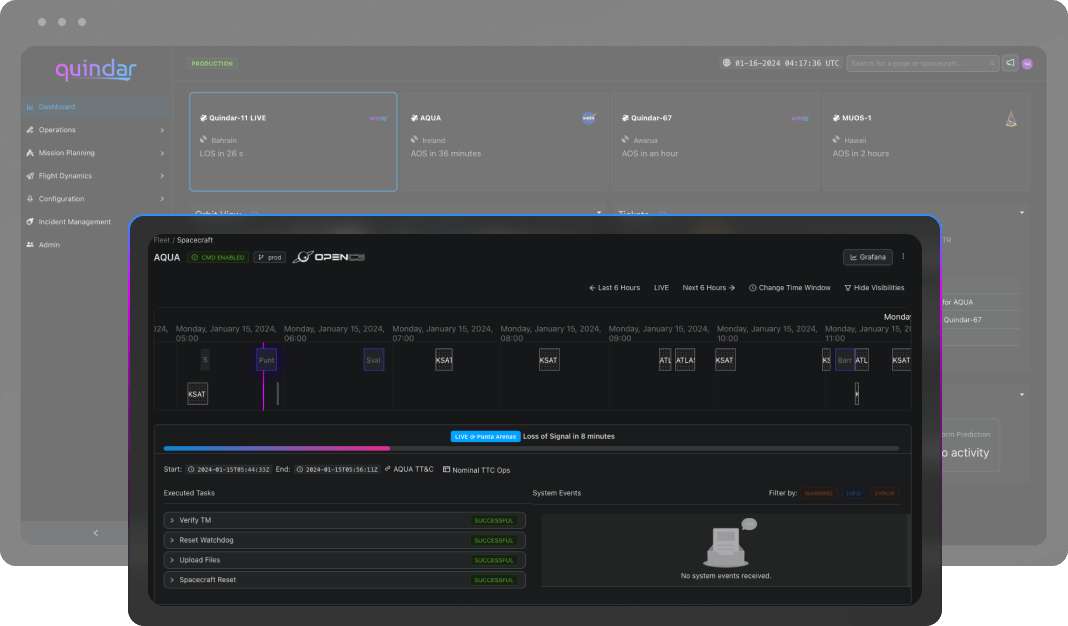Toggle the CMD ENABLED badge
The width and height of the screenshot is (1068, 626).
[218, 257]
